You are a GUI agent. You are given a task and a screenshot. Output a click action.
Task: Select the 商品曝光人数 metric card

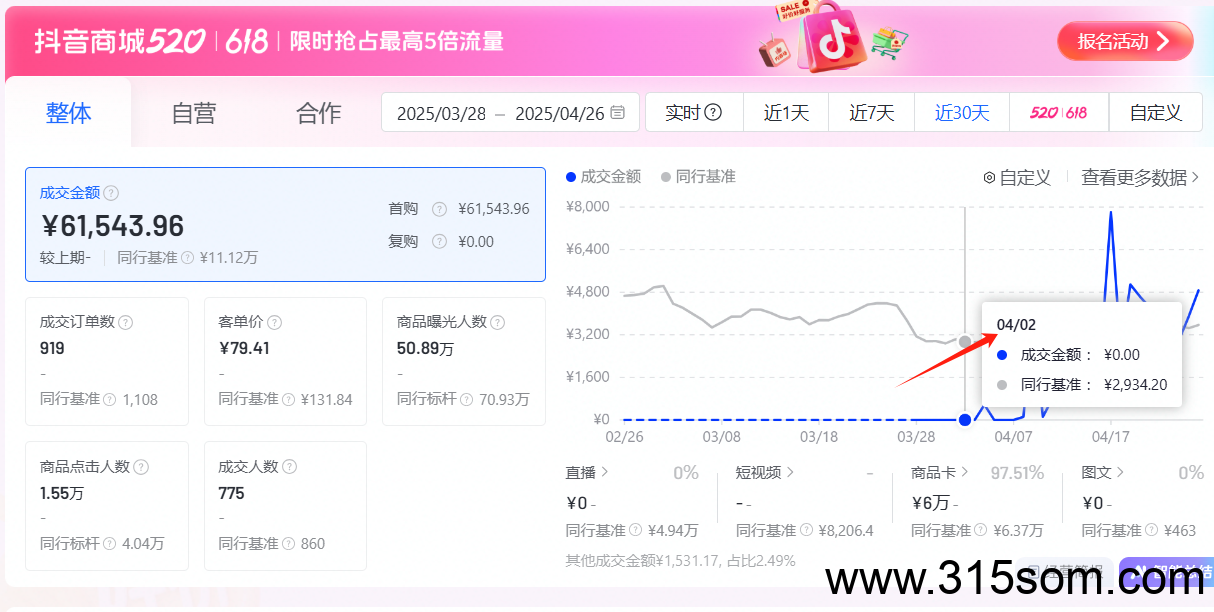[464, 361]
